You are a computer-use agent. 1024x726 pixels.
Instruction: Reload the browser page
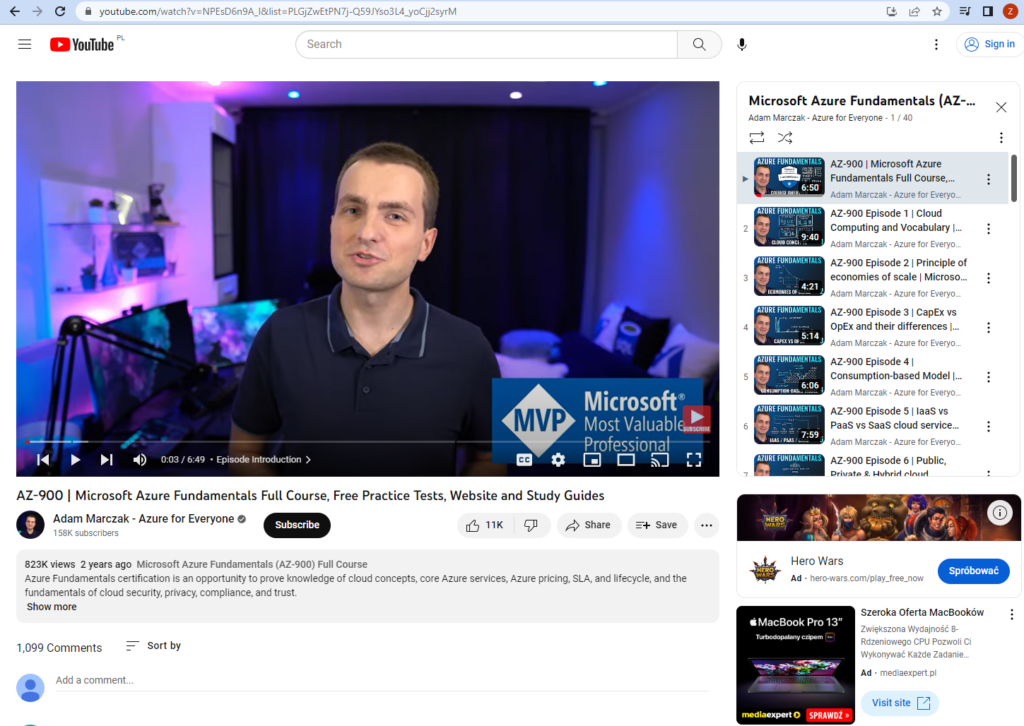pos(59,11)
